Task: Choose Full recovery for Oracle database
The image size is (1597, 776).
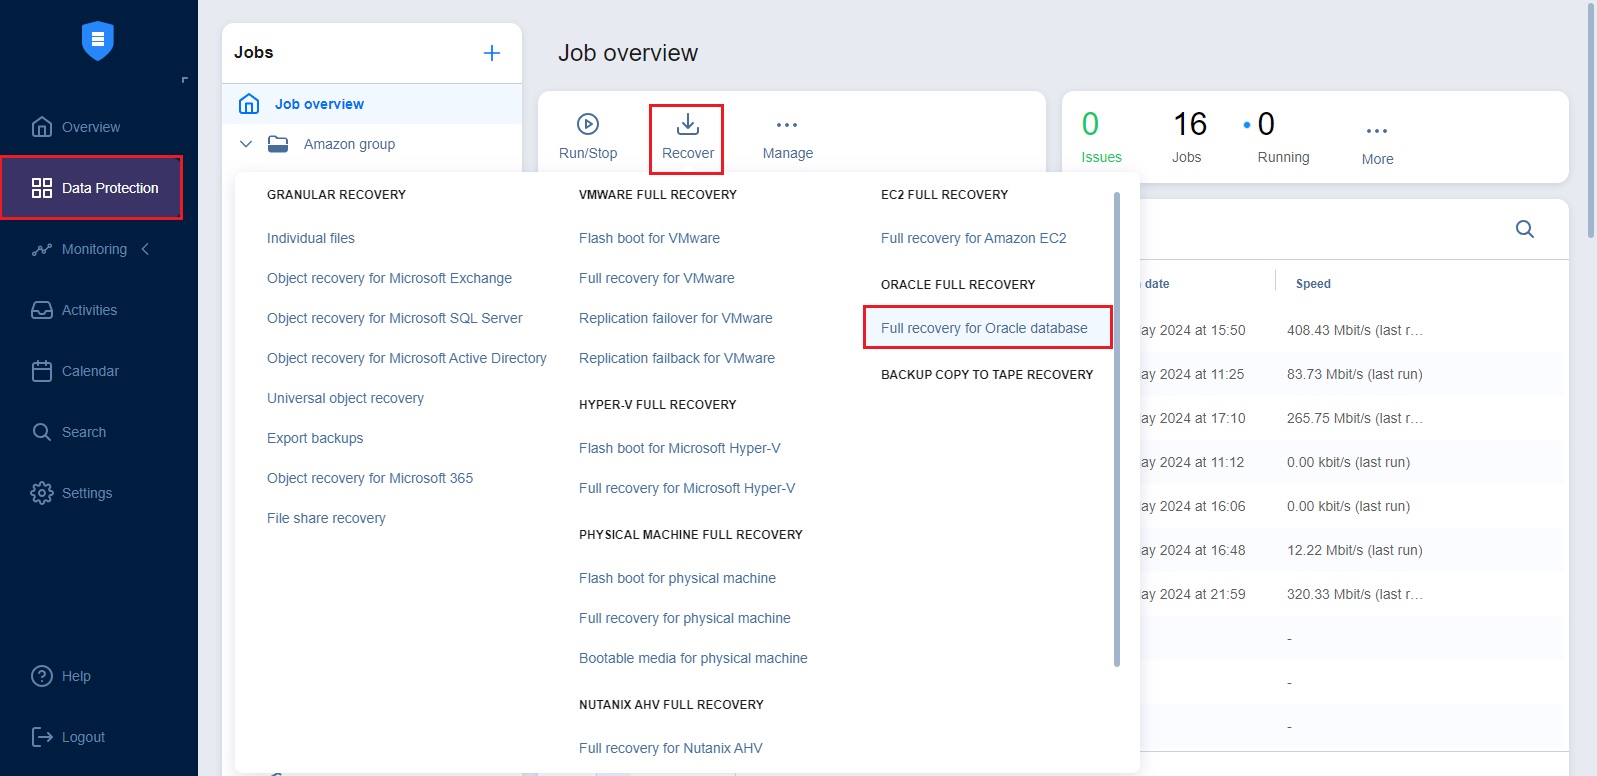Action: pyautogui.click(x=984, y=328)
